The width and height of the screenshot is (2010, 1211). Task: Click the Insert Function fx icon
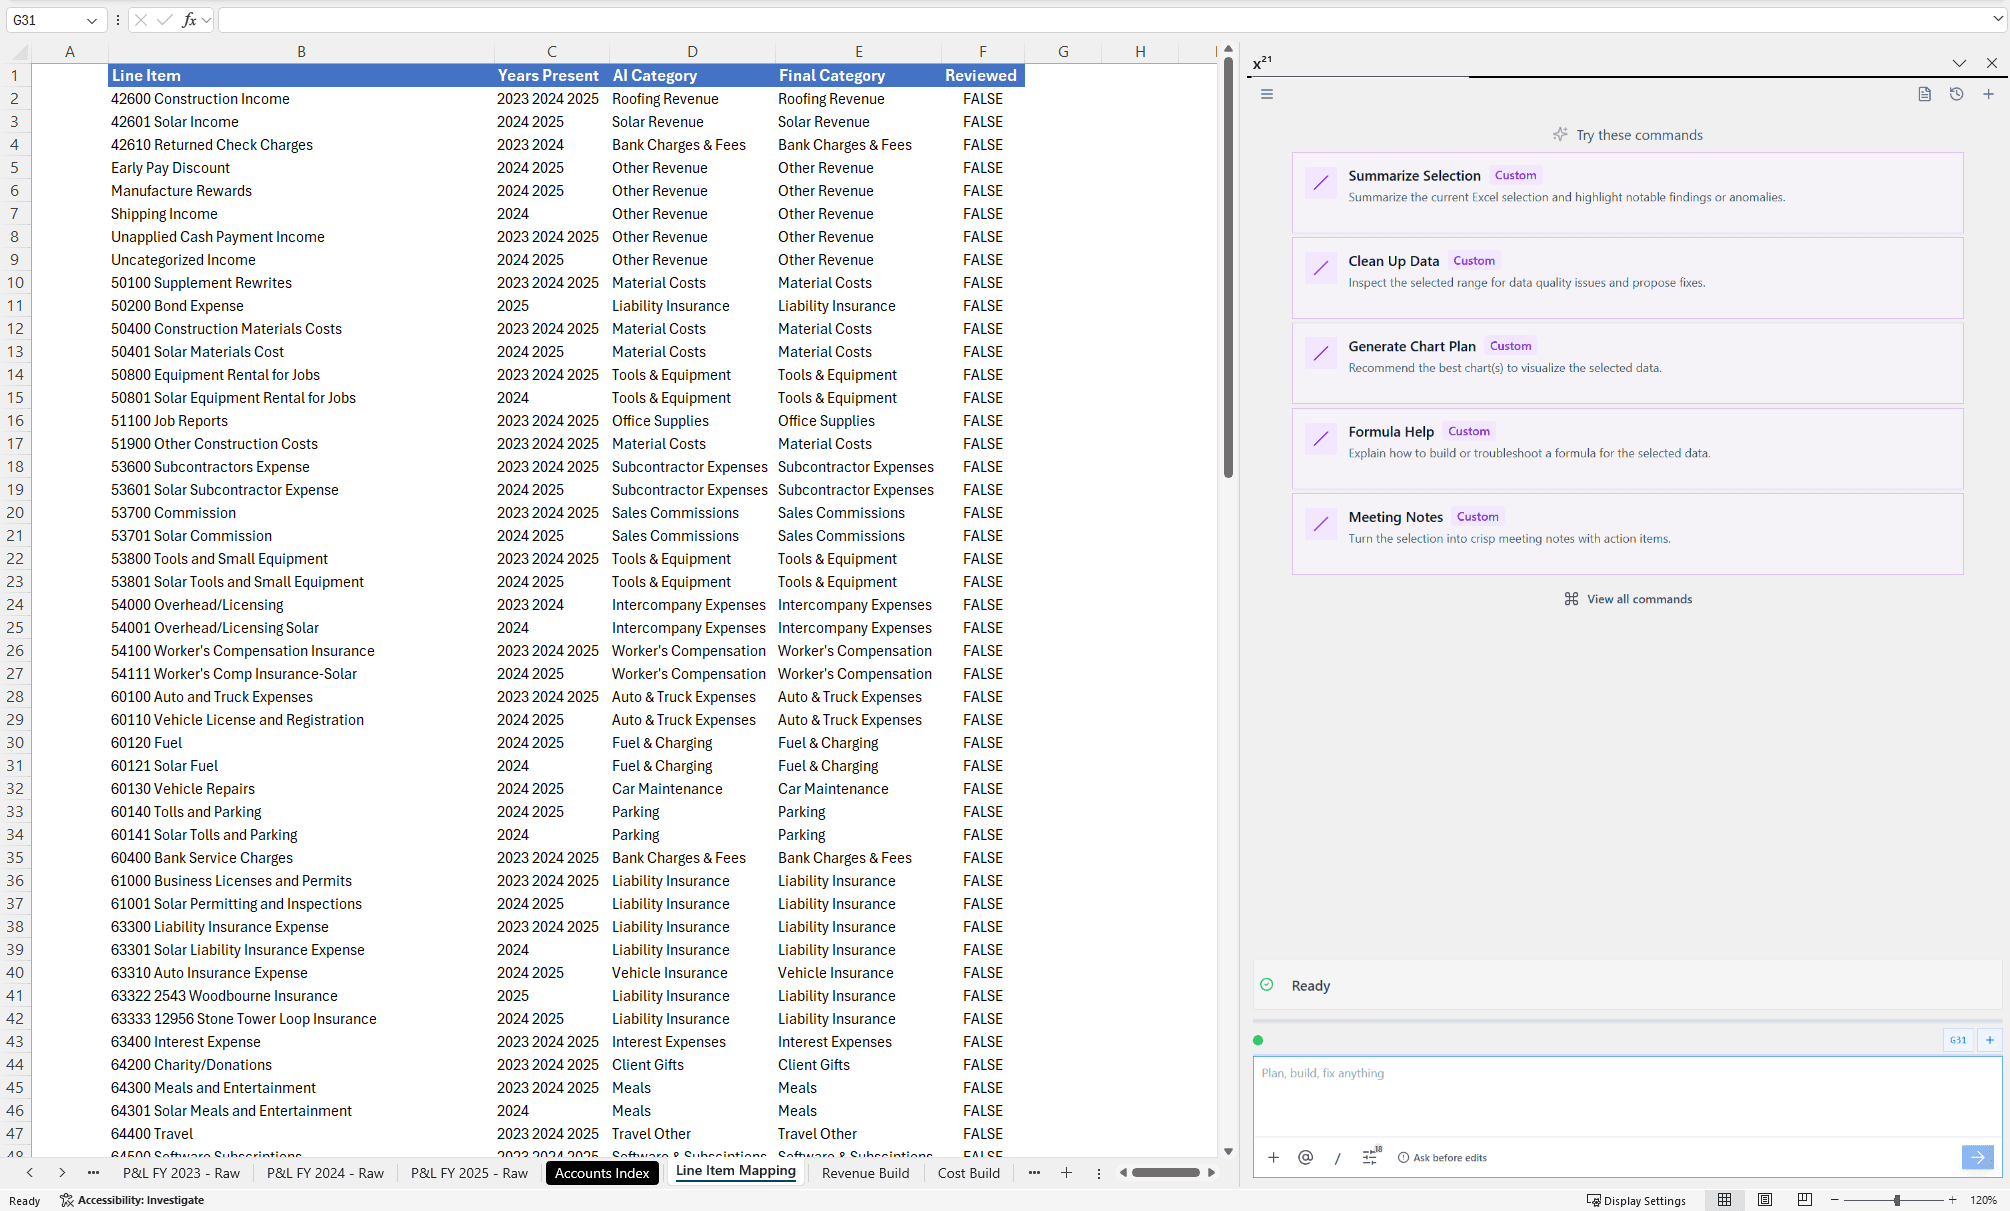(x=189, y=20)
